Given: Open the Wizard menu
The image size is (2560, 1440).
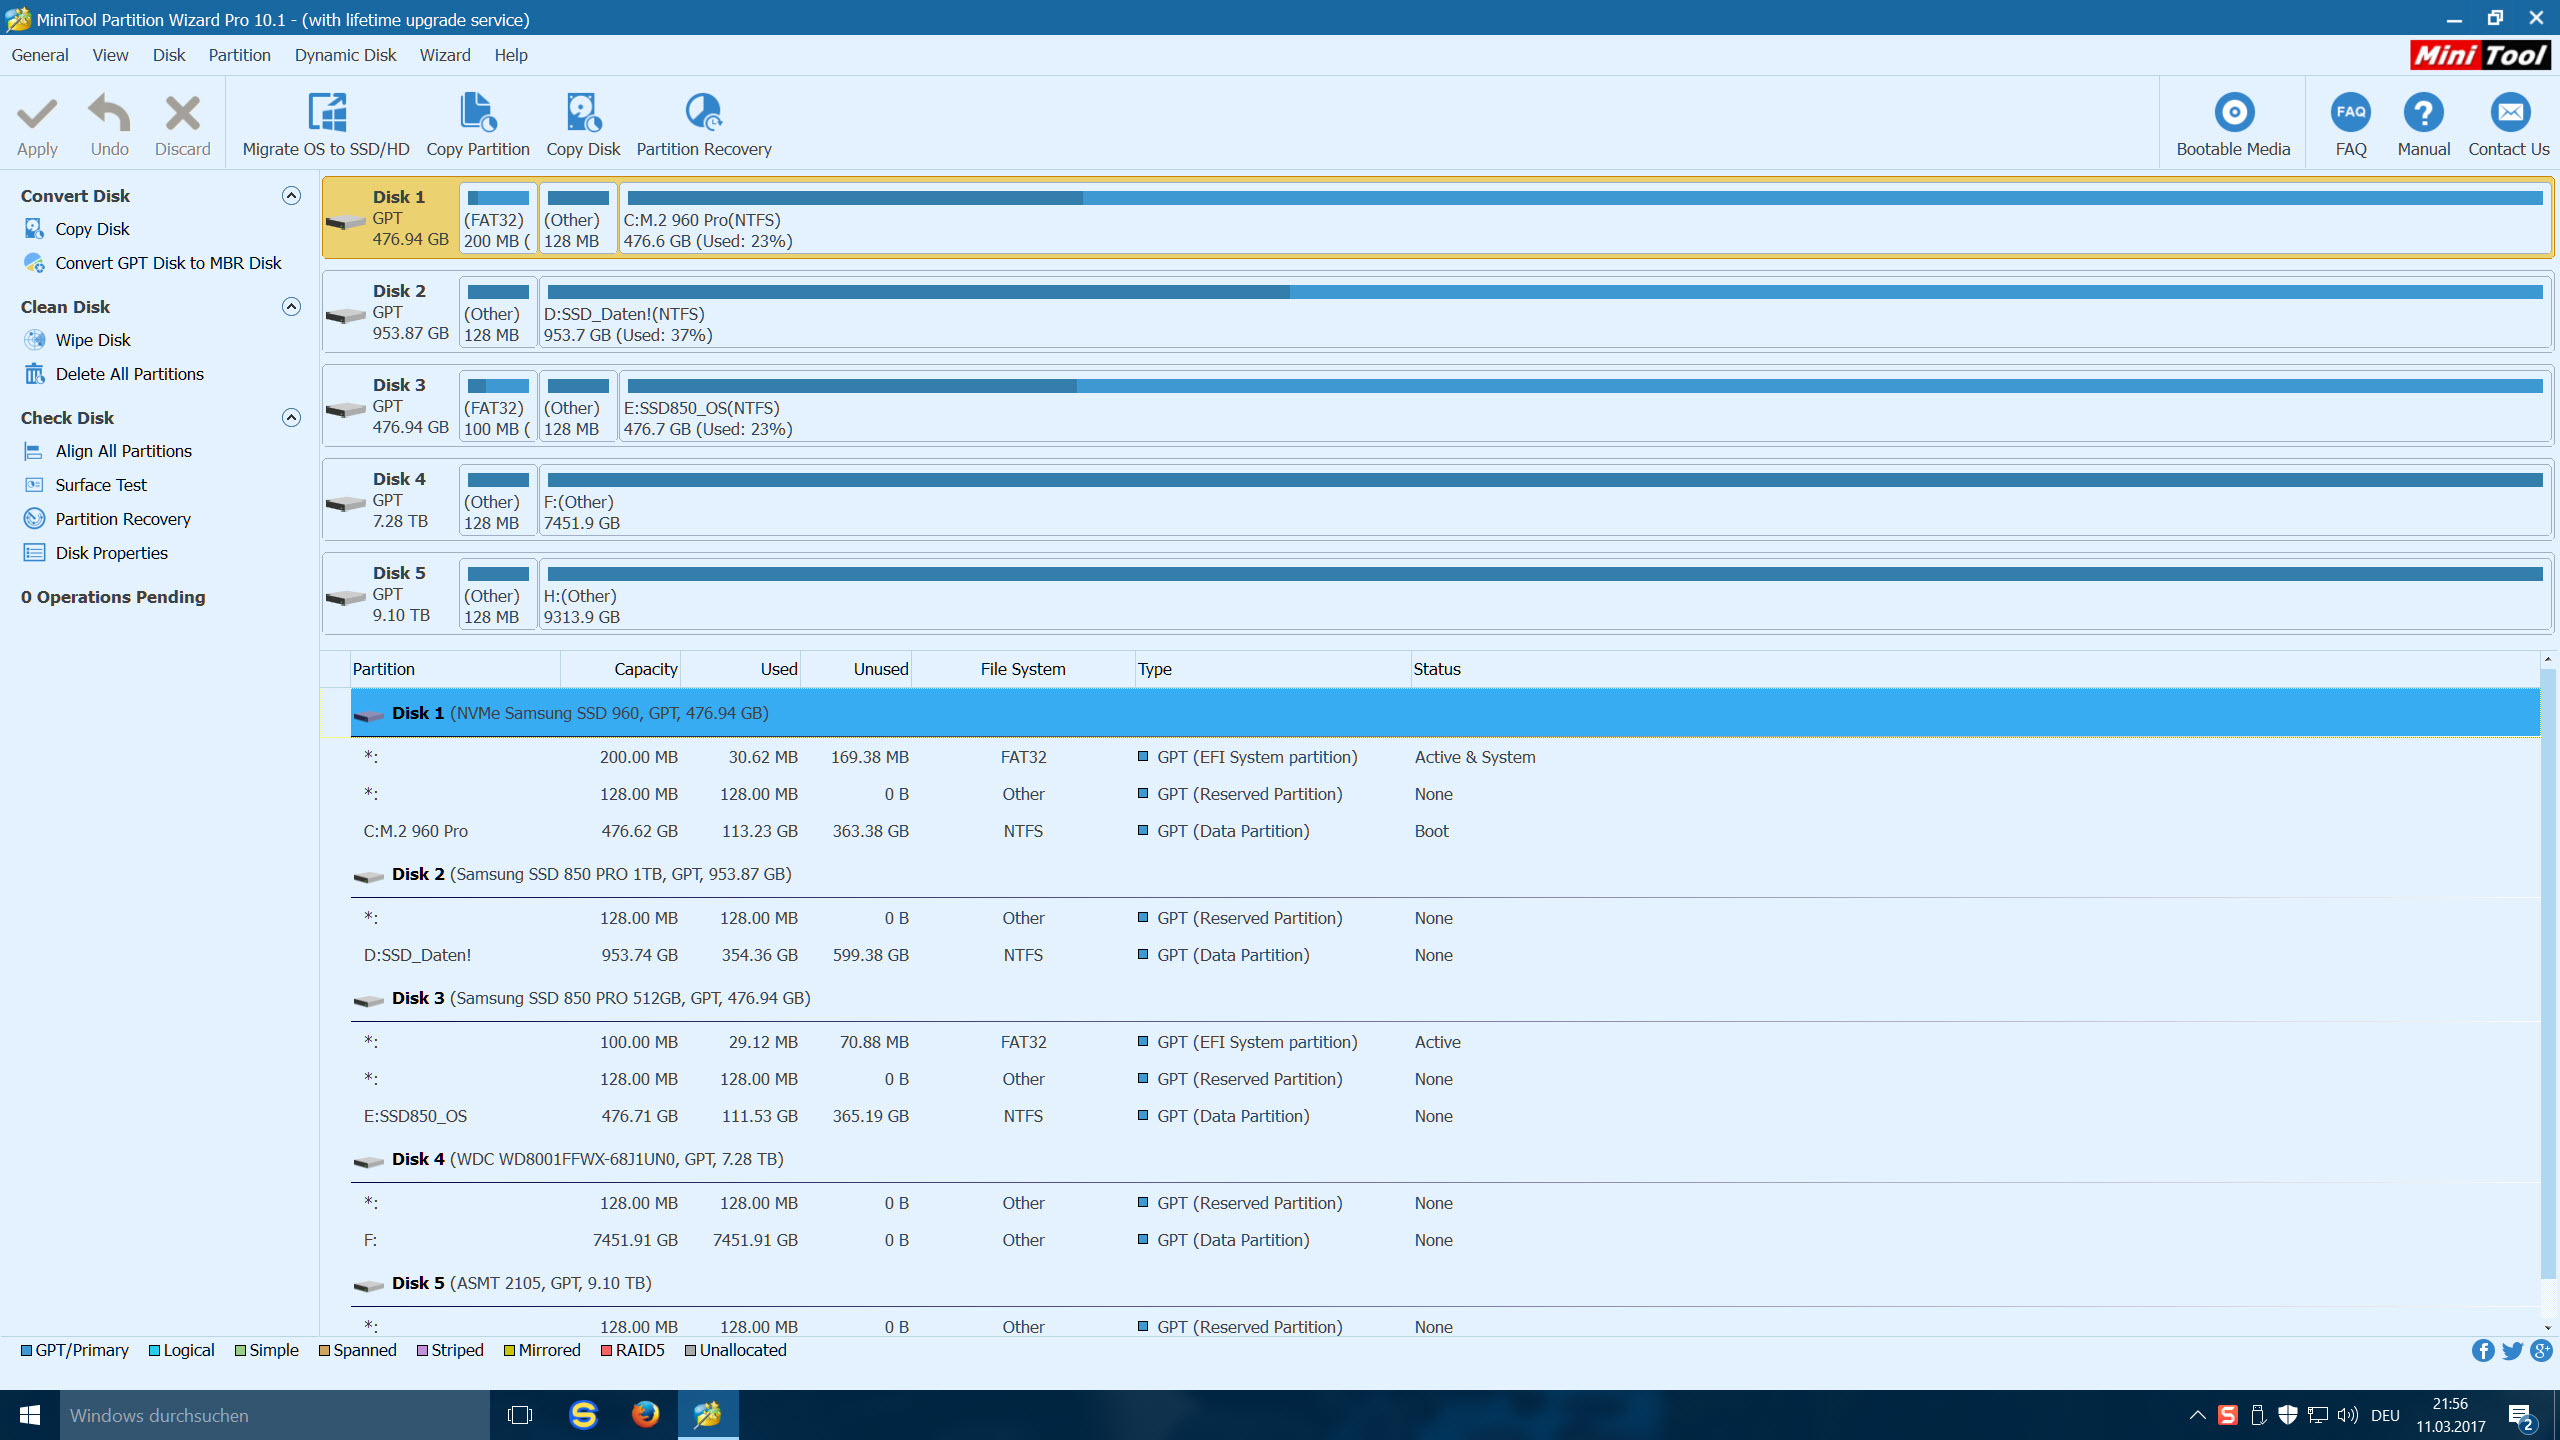Looking at the screenshot, I should 444,55.
